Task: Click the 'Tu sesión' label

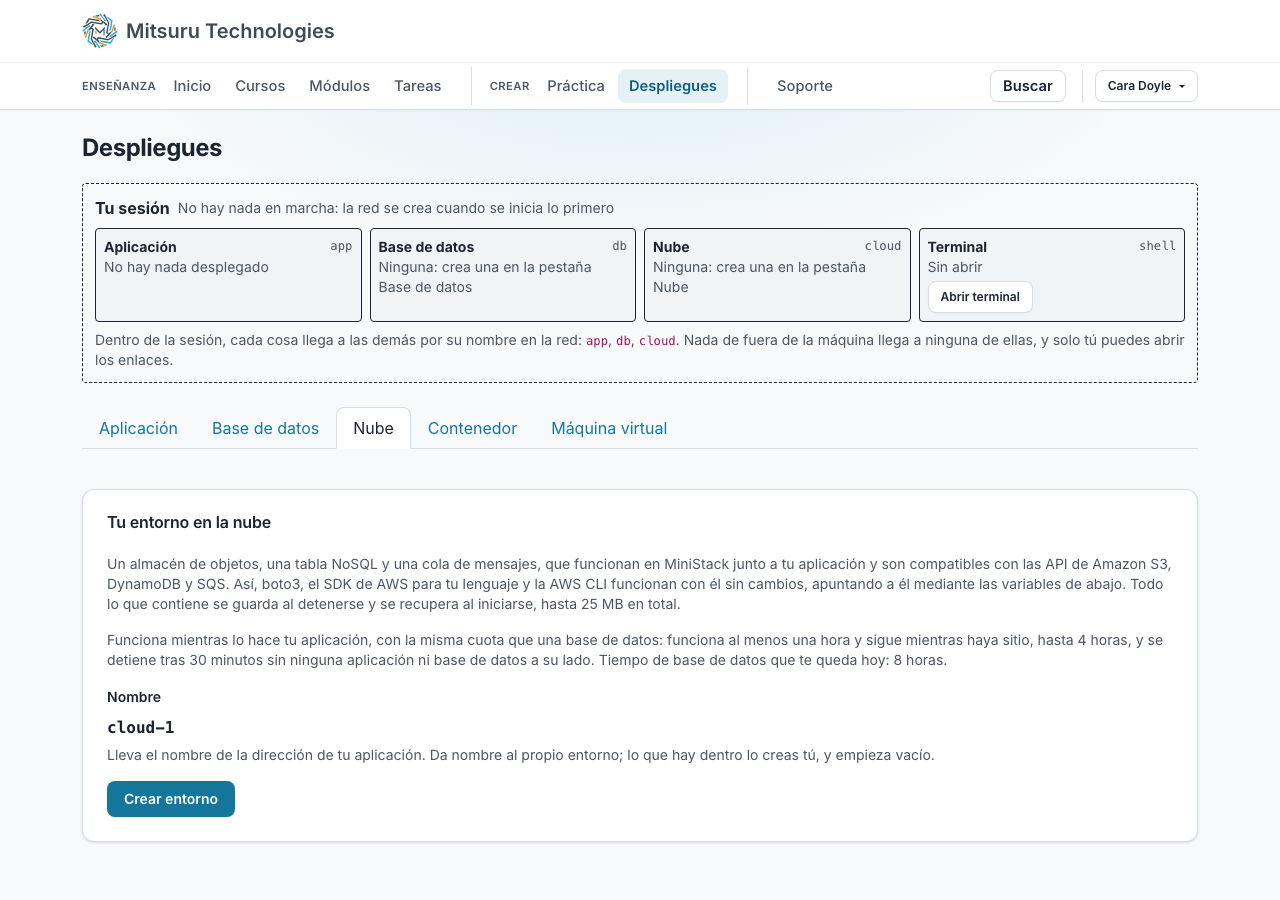Action: pos(132,208)
